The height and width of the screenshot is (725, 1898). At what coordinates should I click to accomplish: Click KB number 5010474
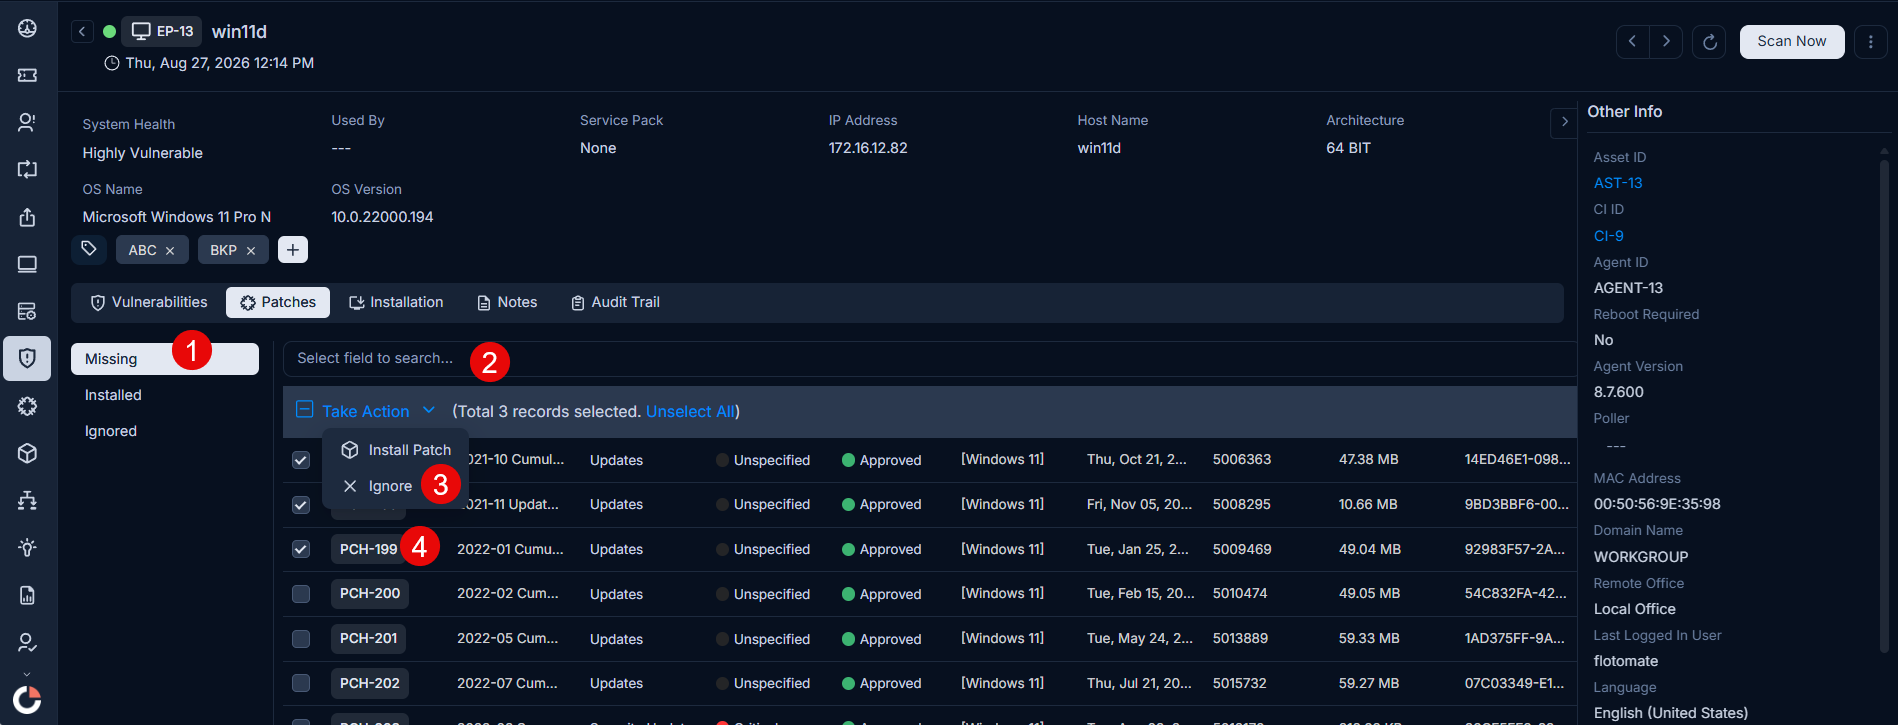point(1240,593)
